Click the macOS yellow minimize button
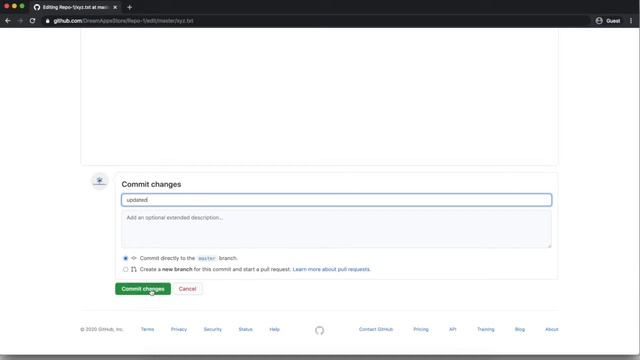The image size is (640, 360). tap(14, 6)
